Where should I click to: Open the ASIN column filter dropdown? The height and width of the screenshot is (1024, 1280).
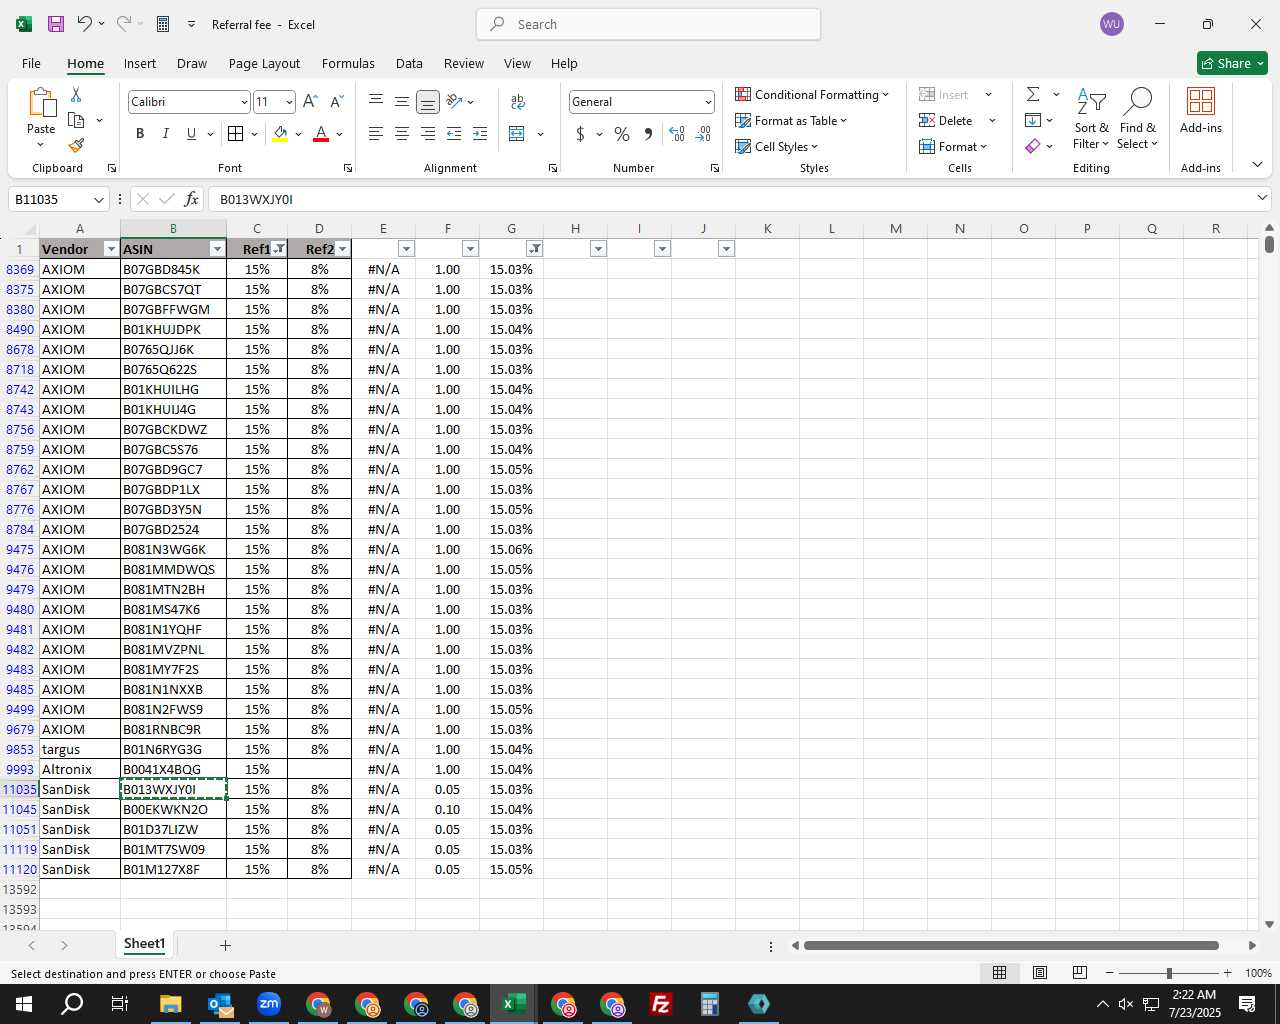(217, 249)
